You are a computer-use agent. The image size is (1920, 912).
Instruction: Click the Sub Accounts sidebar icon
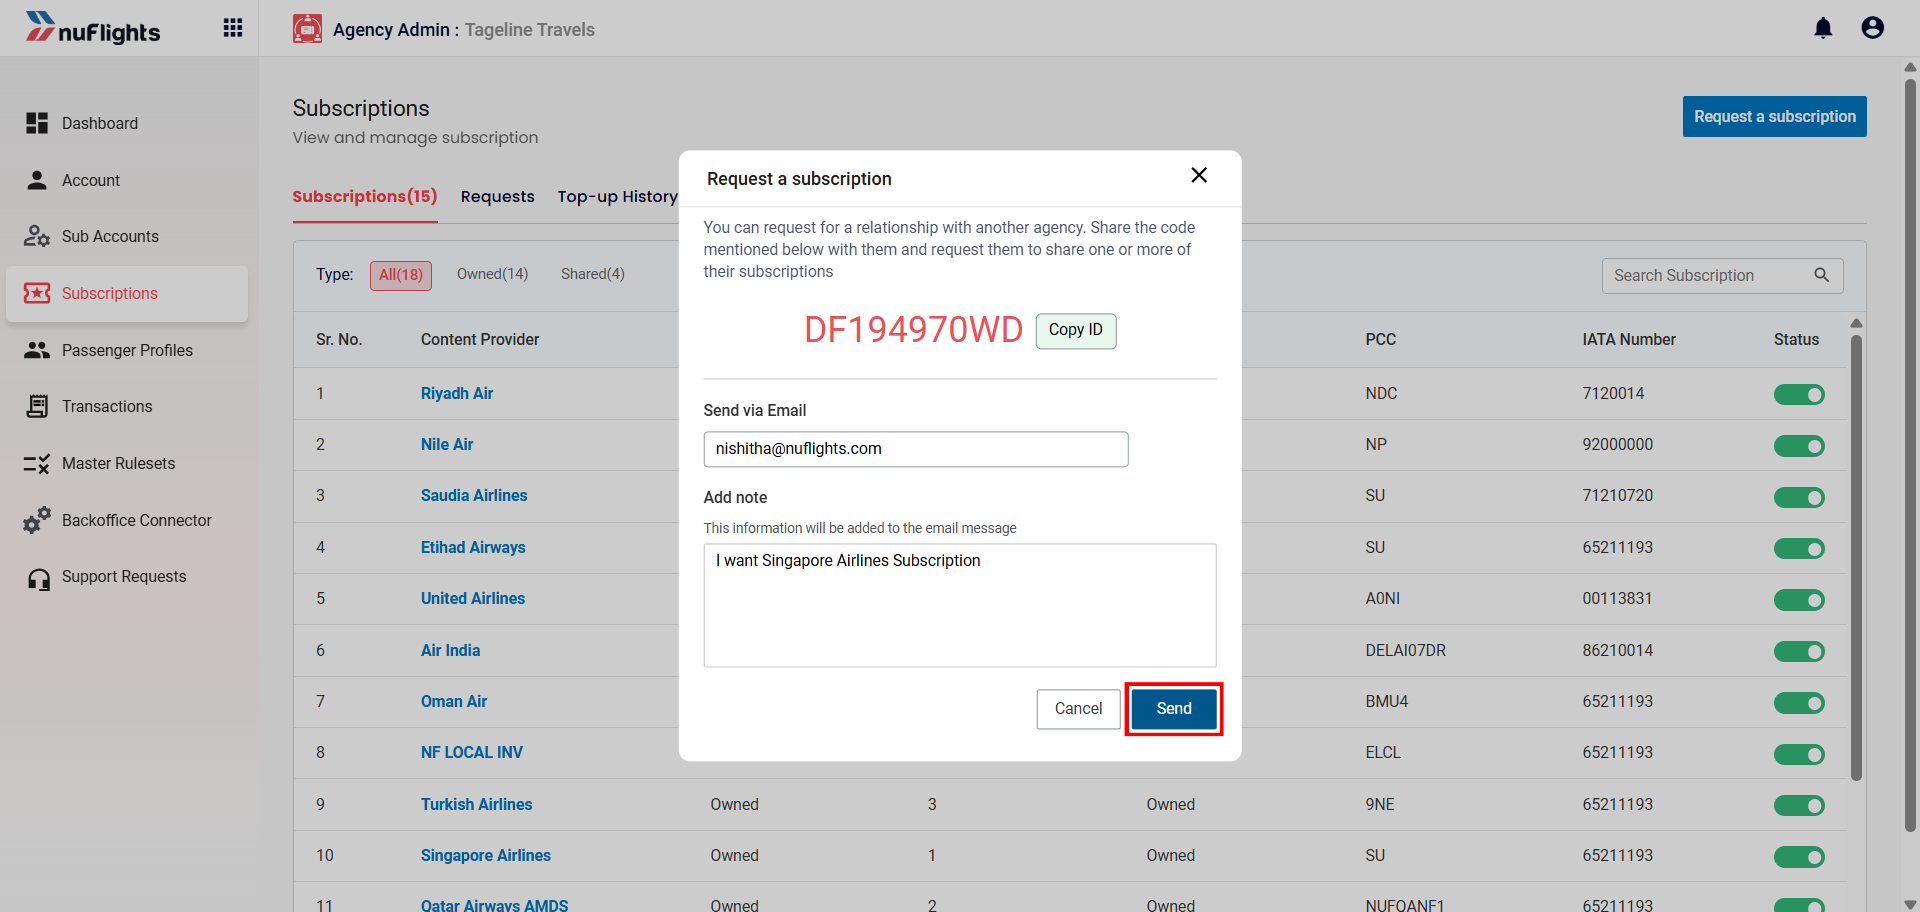(x=37, y=236)
